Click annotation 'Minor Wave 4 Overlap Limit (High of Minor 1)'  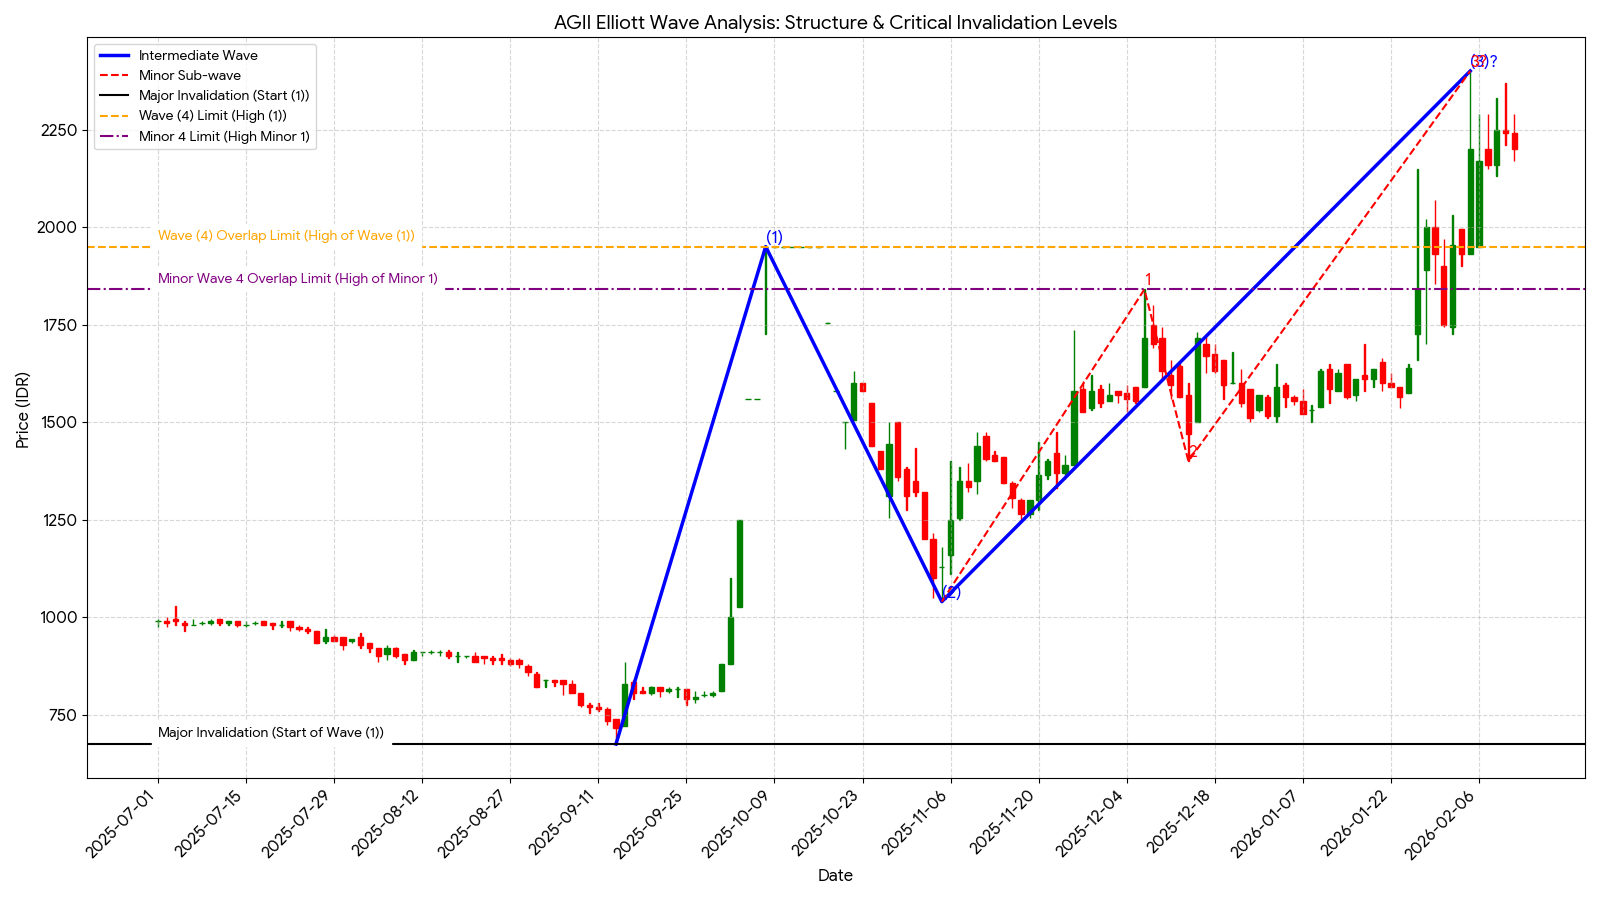pos(298,279)
